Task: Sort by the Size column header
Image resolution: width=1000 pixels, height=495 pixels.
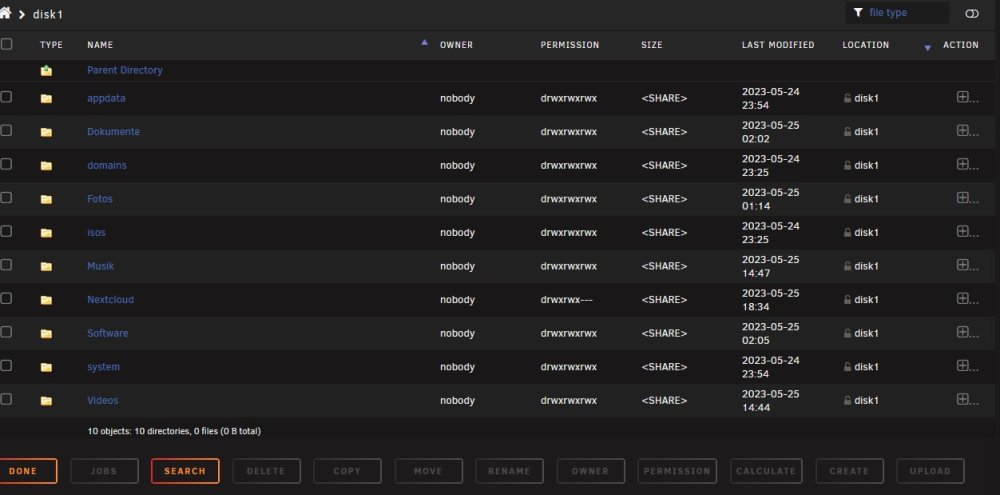Action: (x=652, y=45)
